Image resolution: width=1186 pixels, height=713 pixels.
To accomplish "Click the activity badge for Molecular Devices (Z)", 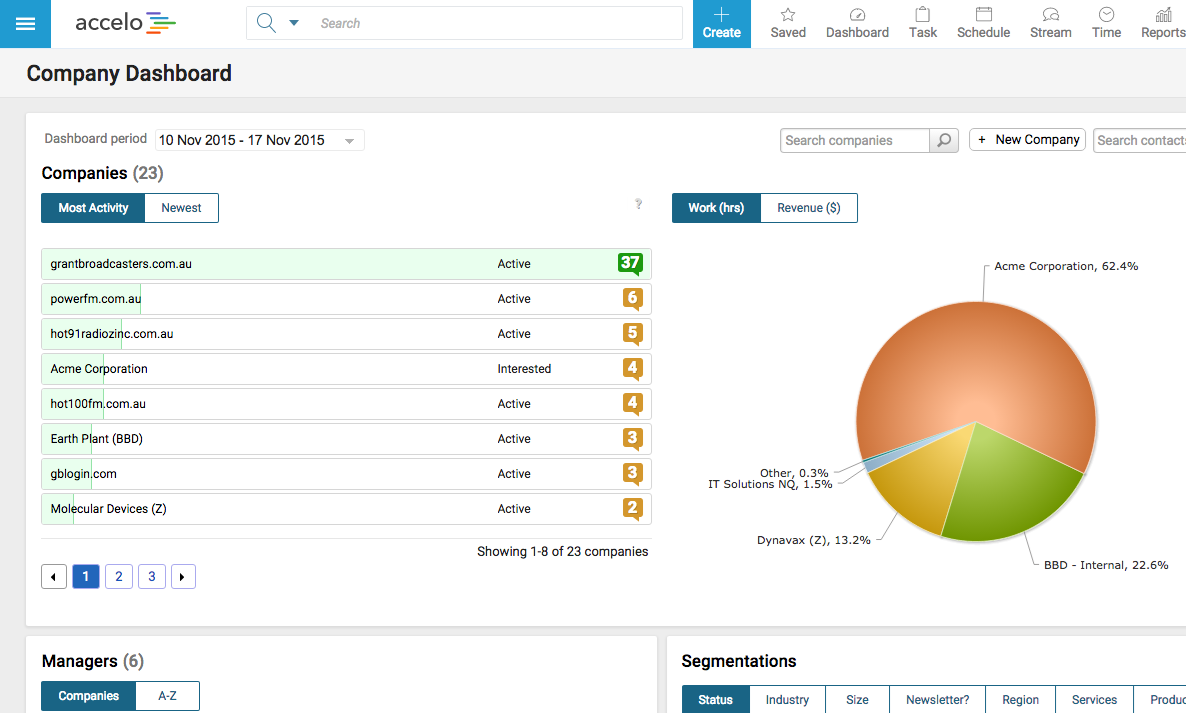I will coord(632,509).
